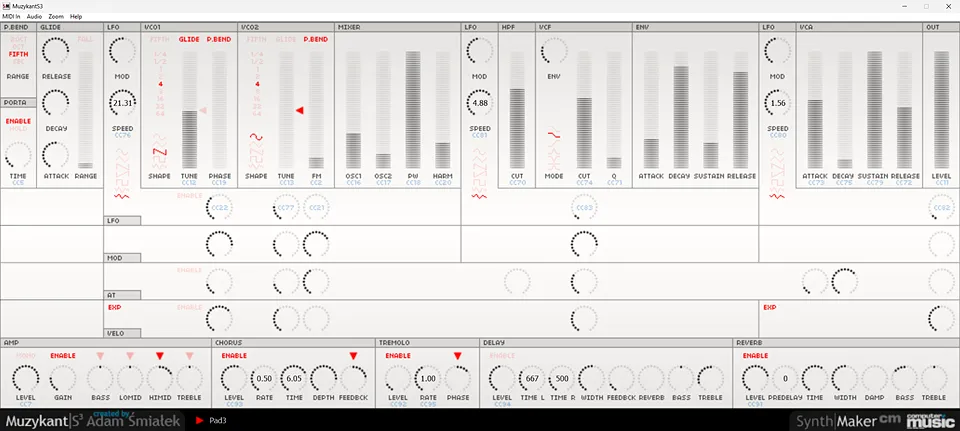The image size is (960, 431).
Task: Click the VCF ENV amount knob
Action: click(x=553, y=50)
